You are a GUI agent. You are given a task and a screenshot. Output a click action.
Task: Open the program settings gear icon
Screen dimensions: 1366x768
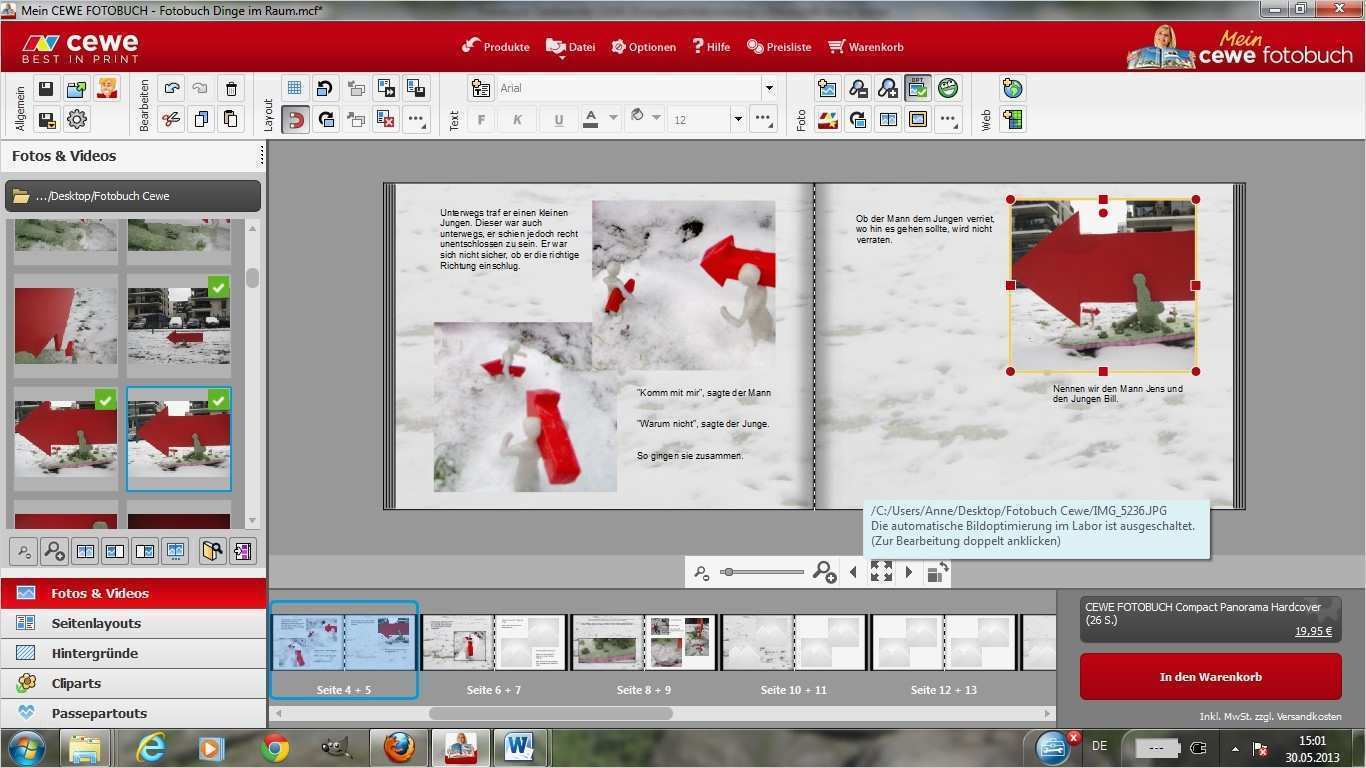pyautogui.click(x=75, y=119)
